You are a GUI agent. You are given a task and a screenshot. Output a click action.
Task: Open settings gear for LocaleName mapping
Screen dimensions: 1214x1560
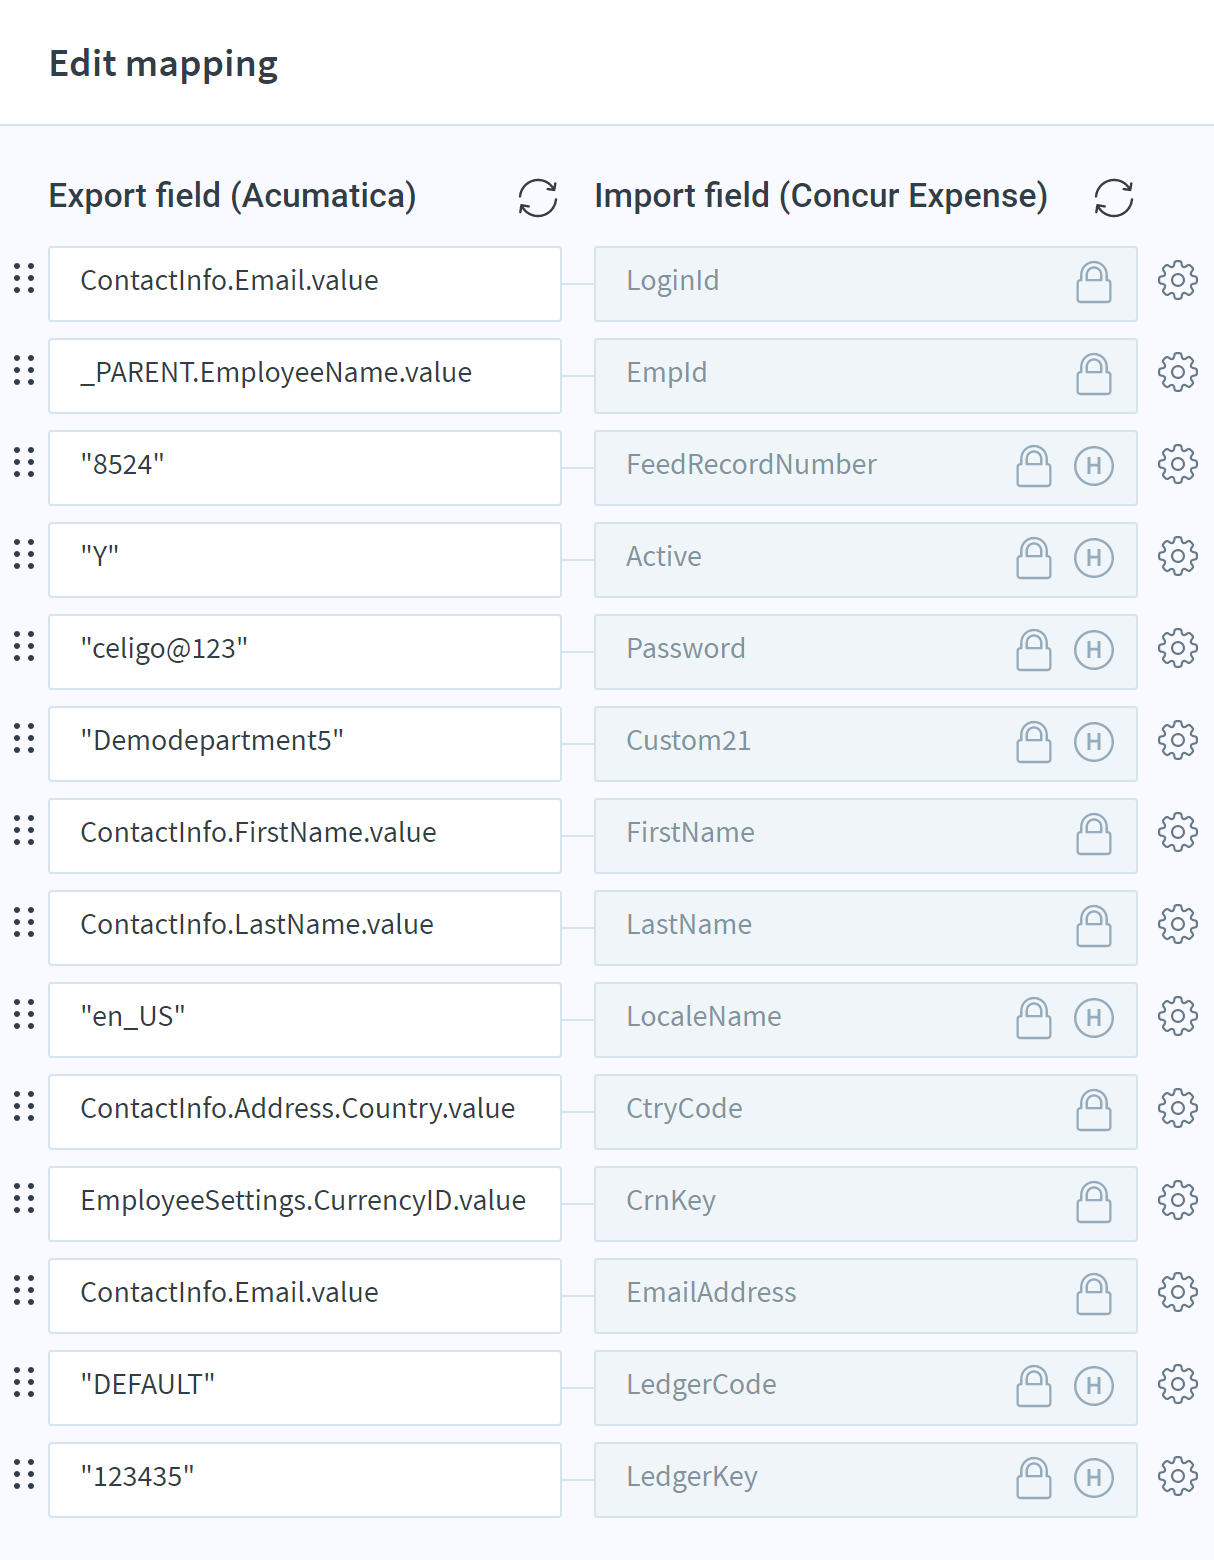point(1178,1016)
